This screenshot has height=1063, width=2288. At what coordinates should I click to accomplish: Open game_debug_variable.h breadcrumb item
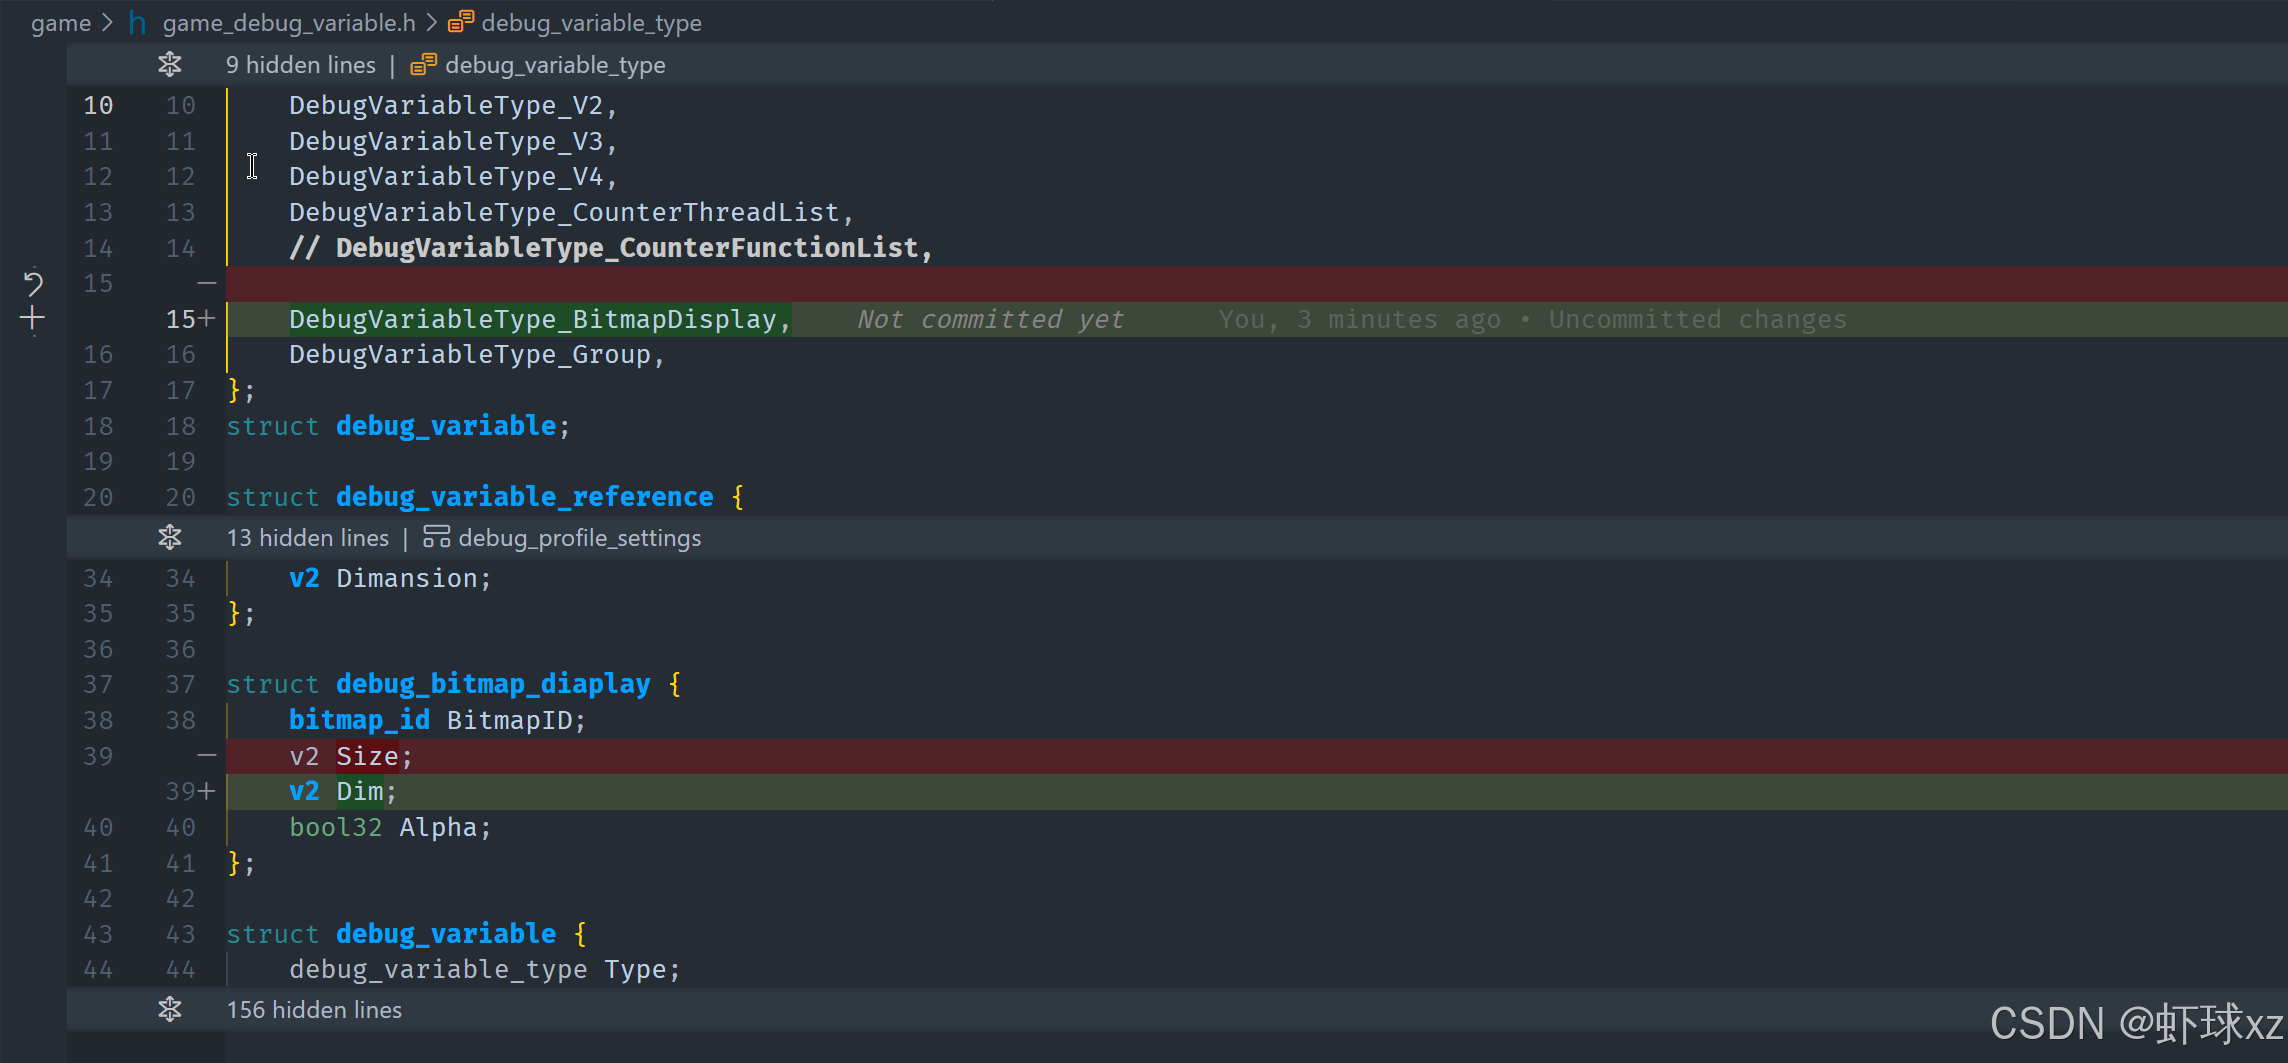click(289, 23)
